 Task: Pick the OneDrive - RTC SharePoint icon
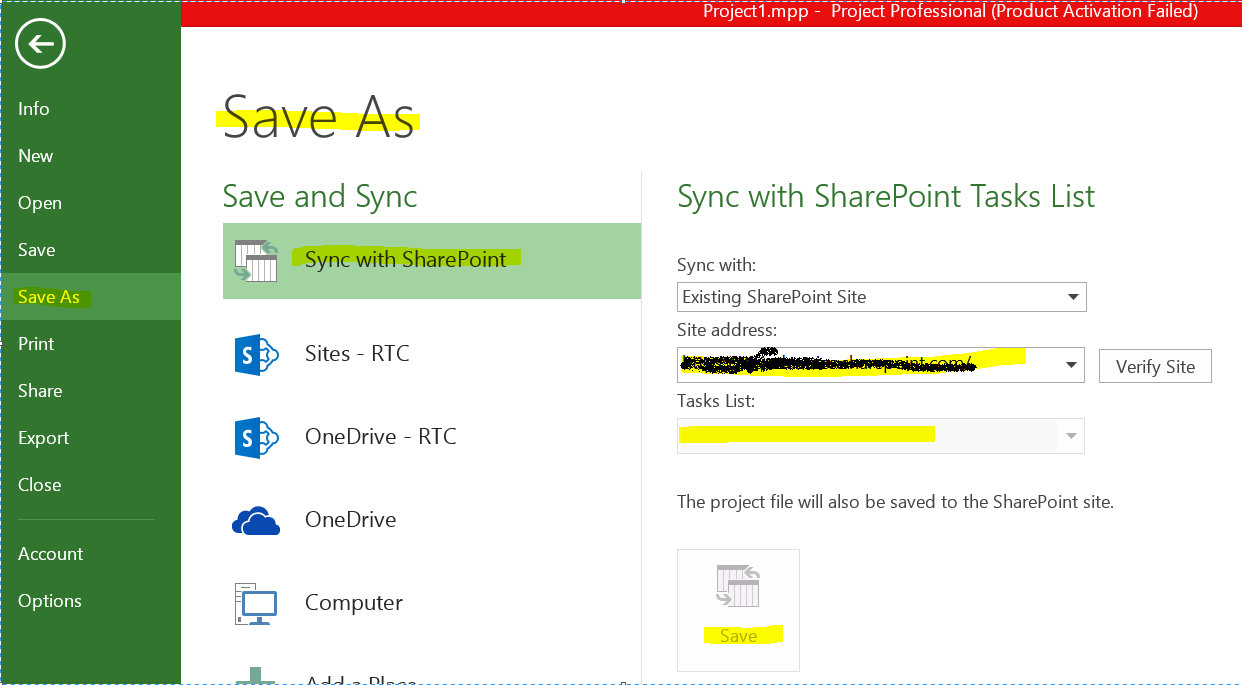[256, 437]
